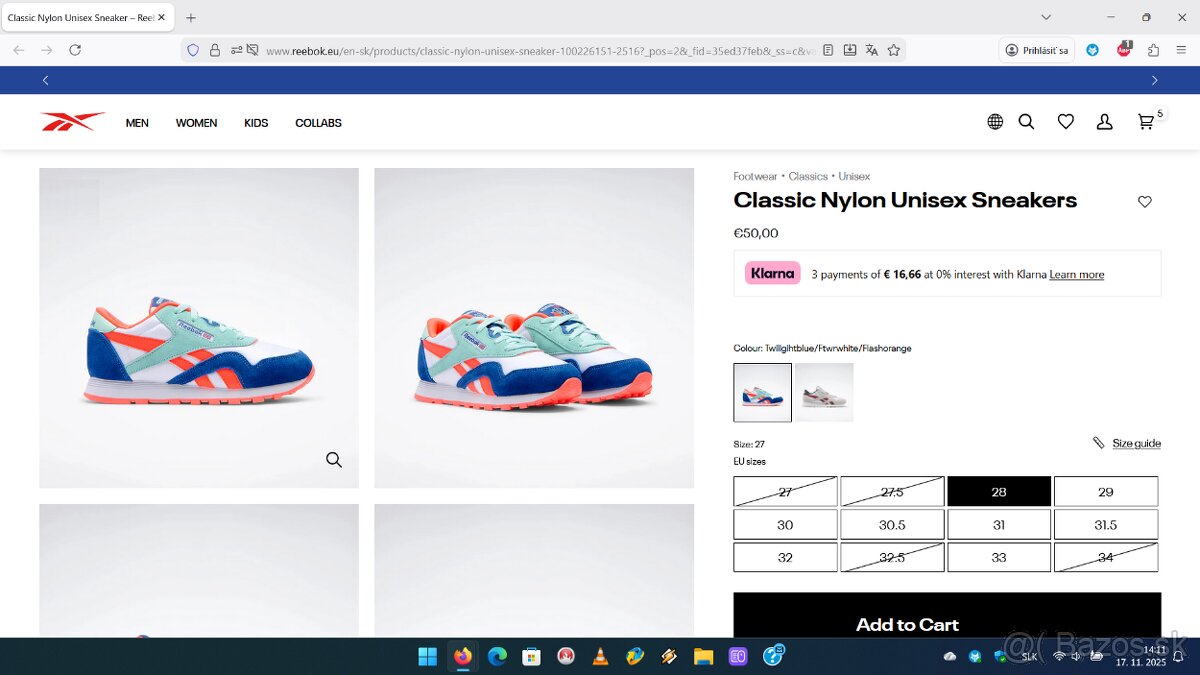
Task: Open the shopping cart with 5 items
Action: pyautogui.click(x=1145, y=121)
